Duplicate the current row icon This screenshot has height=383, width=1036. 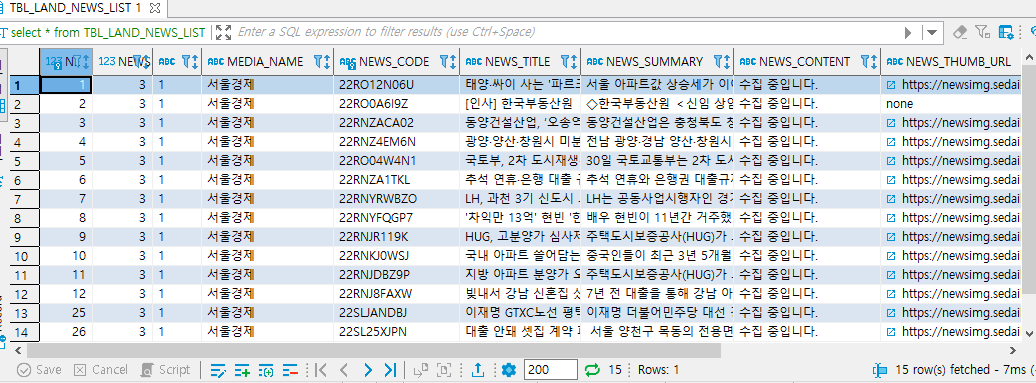pos(266,370)
